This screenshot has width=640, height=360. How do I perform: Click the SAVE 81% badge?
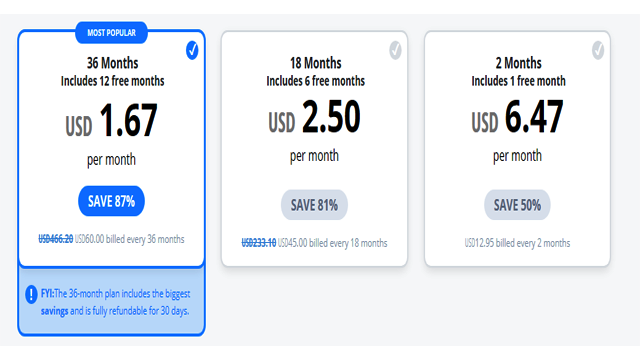314,205
